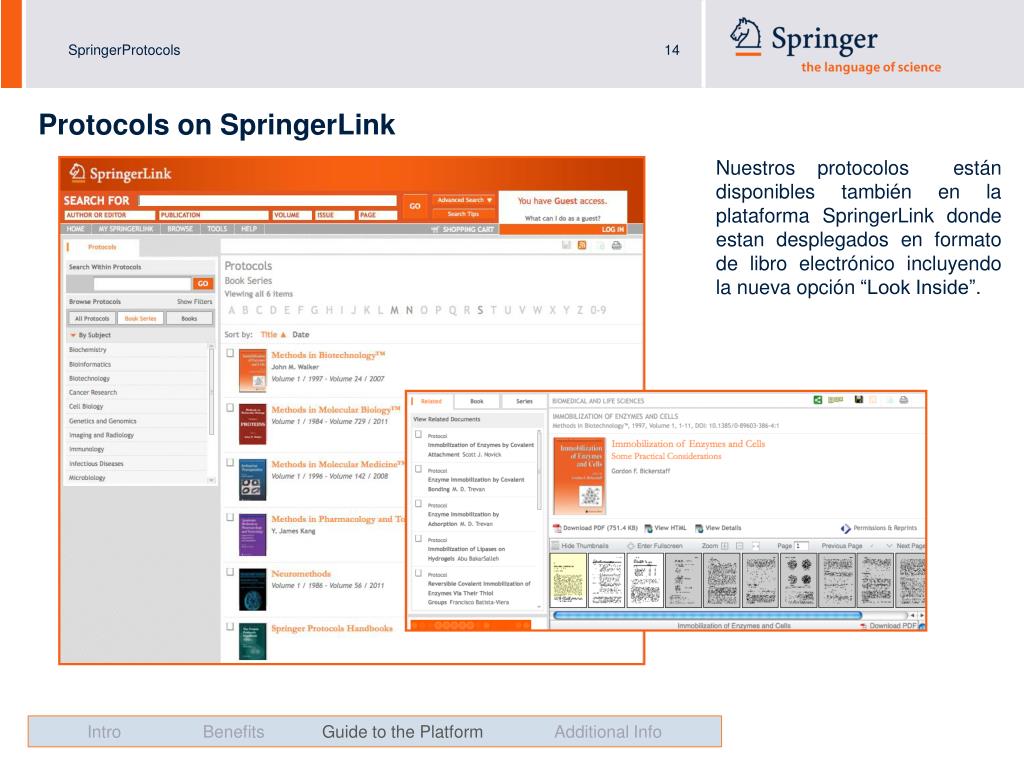Click the Enter Fullscreen icon

tap(631, 545)
